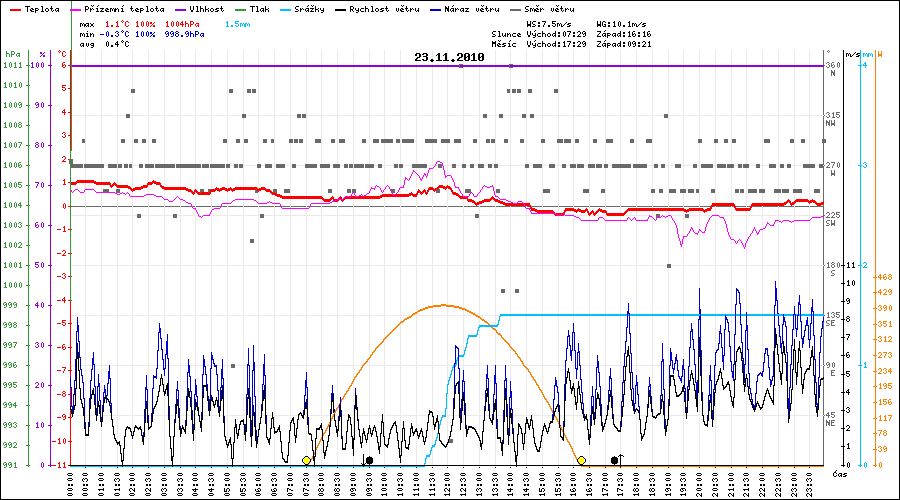The width and height of the screenshot is (900, 500).
Task: Click the sun Západ:16:16 sunset time
Action: coord(624,34)
